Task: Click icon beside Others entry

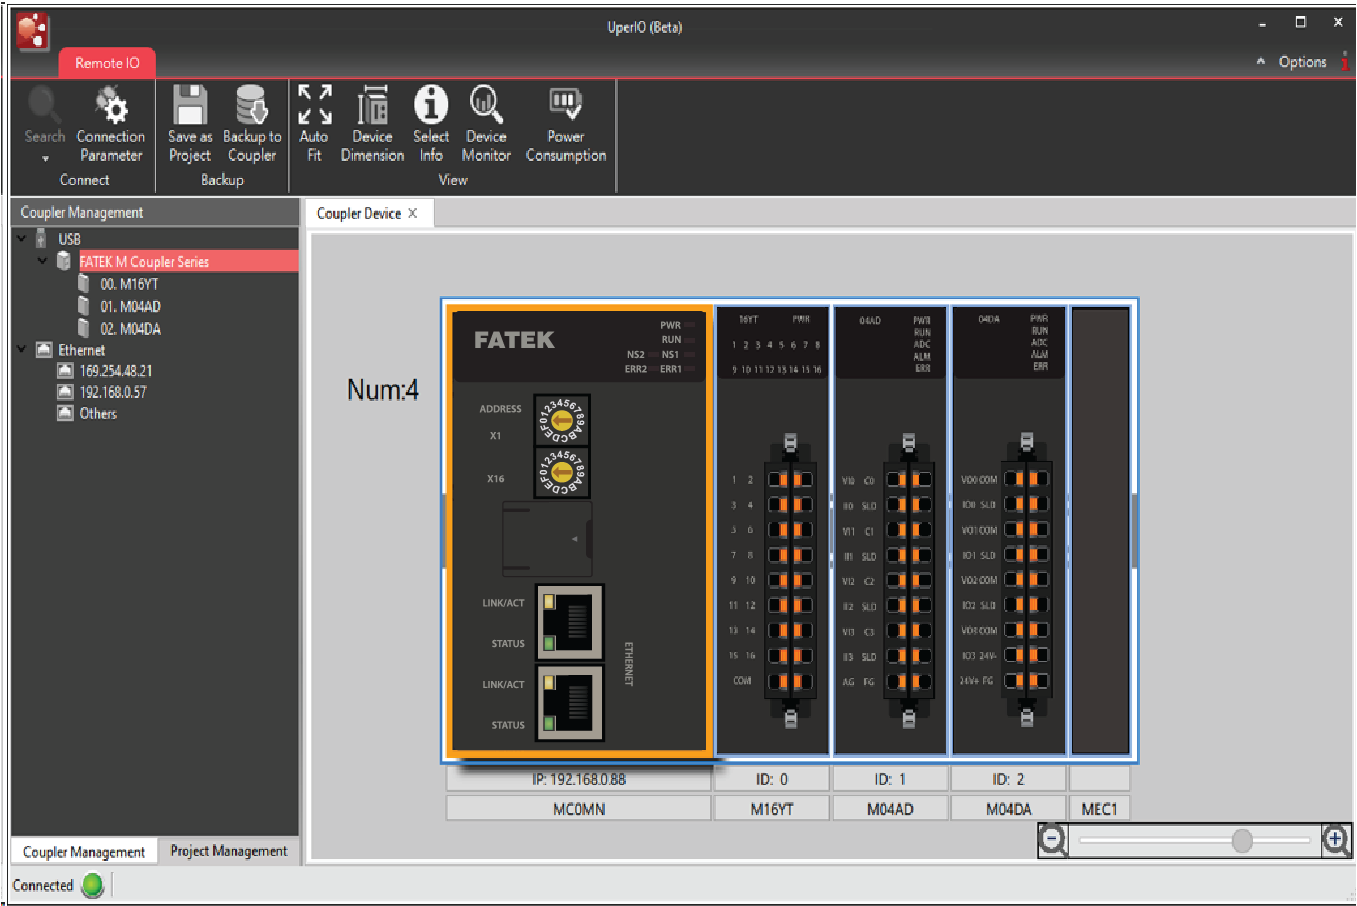Action: pos(65,413)
